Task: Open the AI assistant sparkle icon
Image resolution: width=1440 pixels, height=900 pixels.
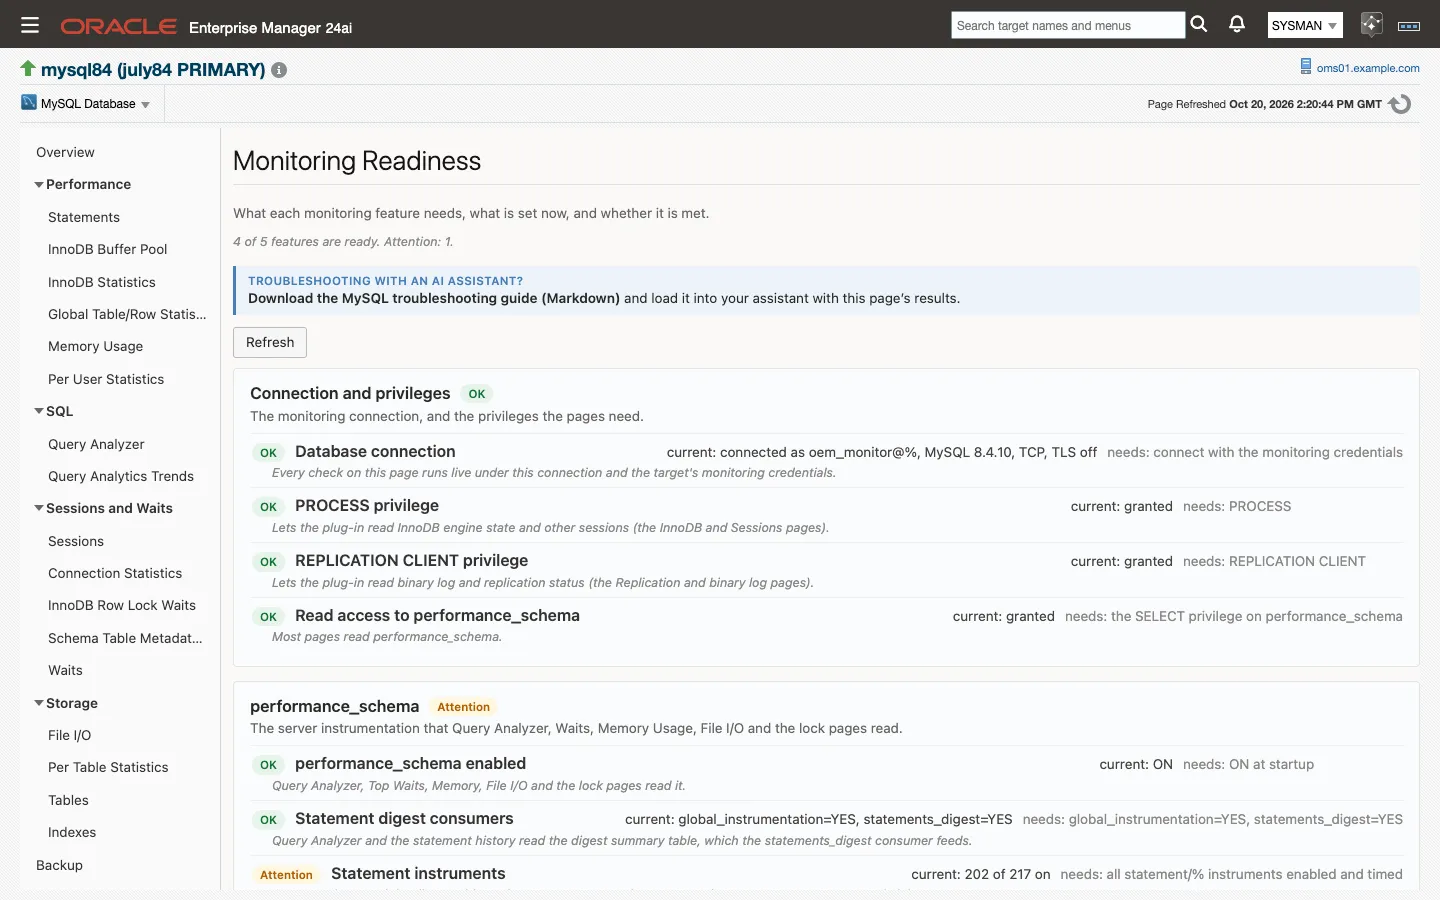Action: pyautogui.click(x=1371, y=25)
